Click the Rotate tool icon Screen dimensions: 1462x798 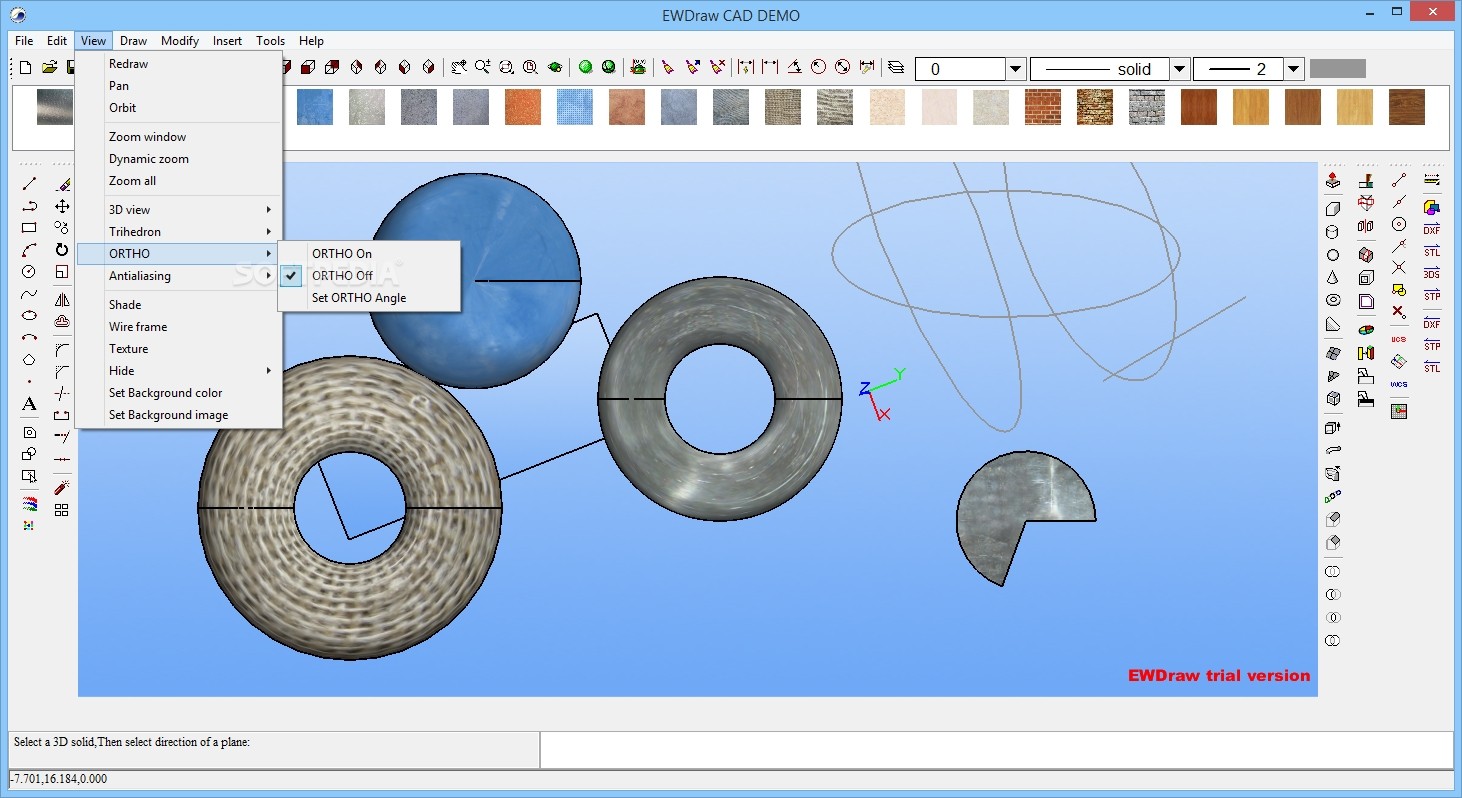(62, 250)
